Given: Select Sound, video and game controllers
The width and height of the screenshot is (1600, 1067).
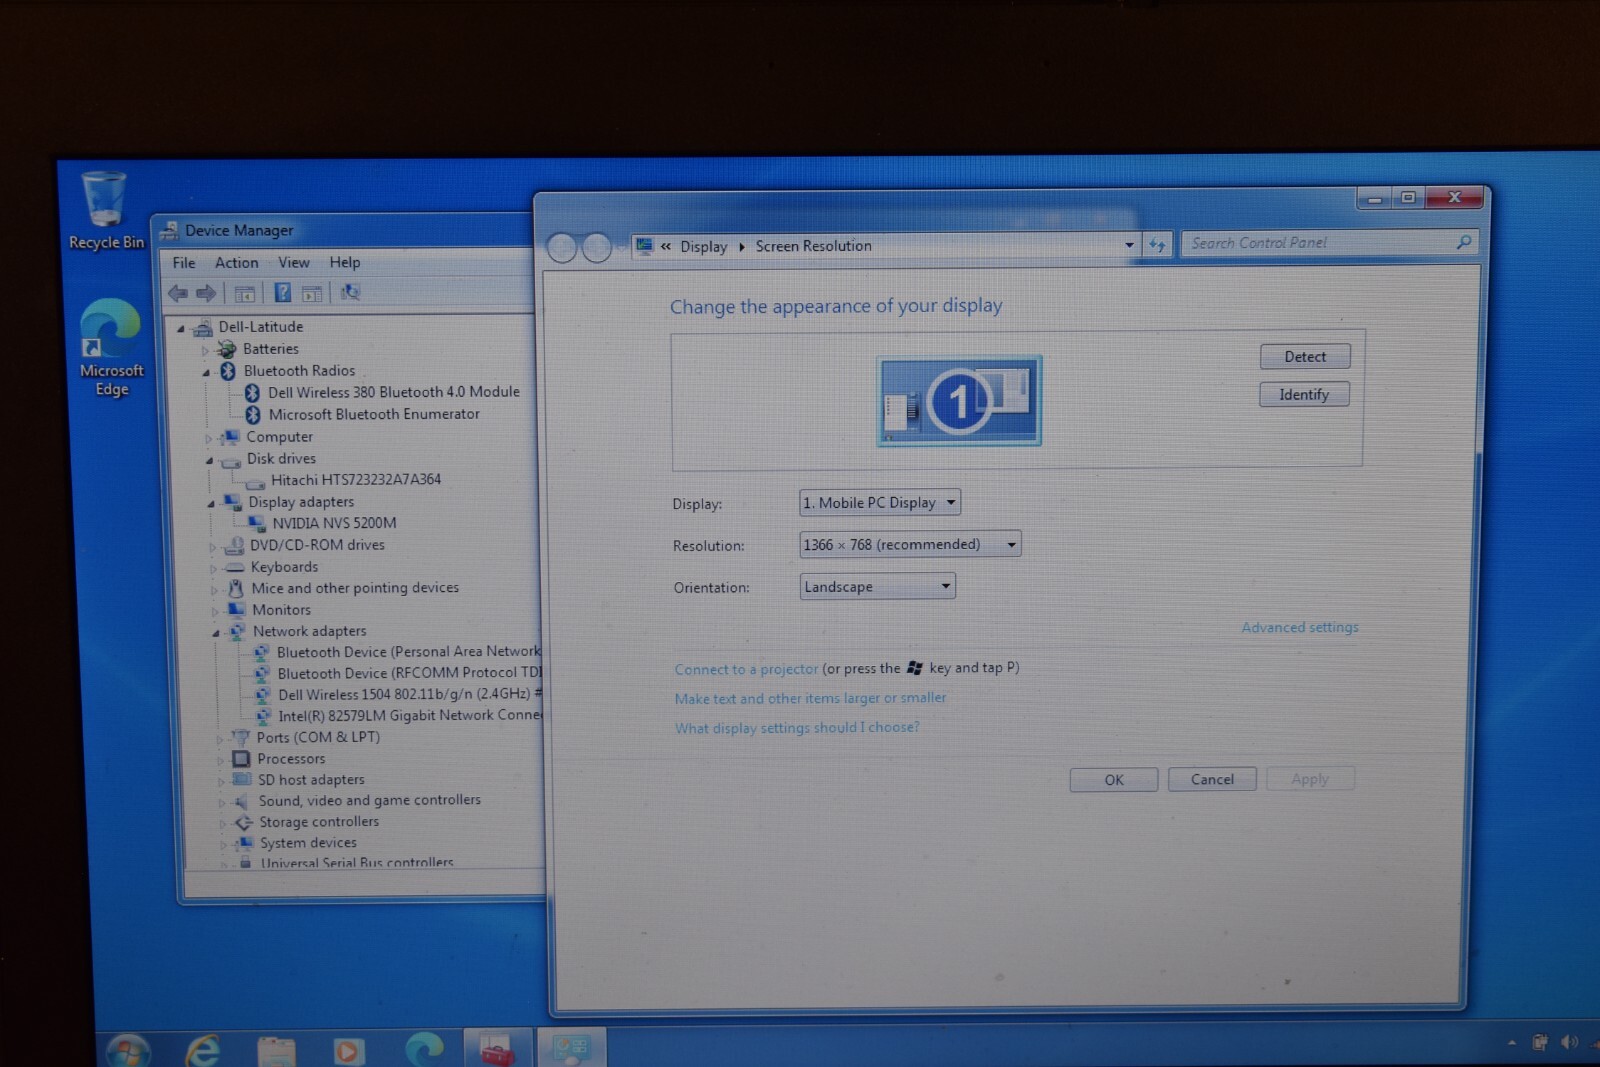Looking at the screenshot, I should [x=369, y=801].
